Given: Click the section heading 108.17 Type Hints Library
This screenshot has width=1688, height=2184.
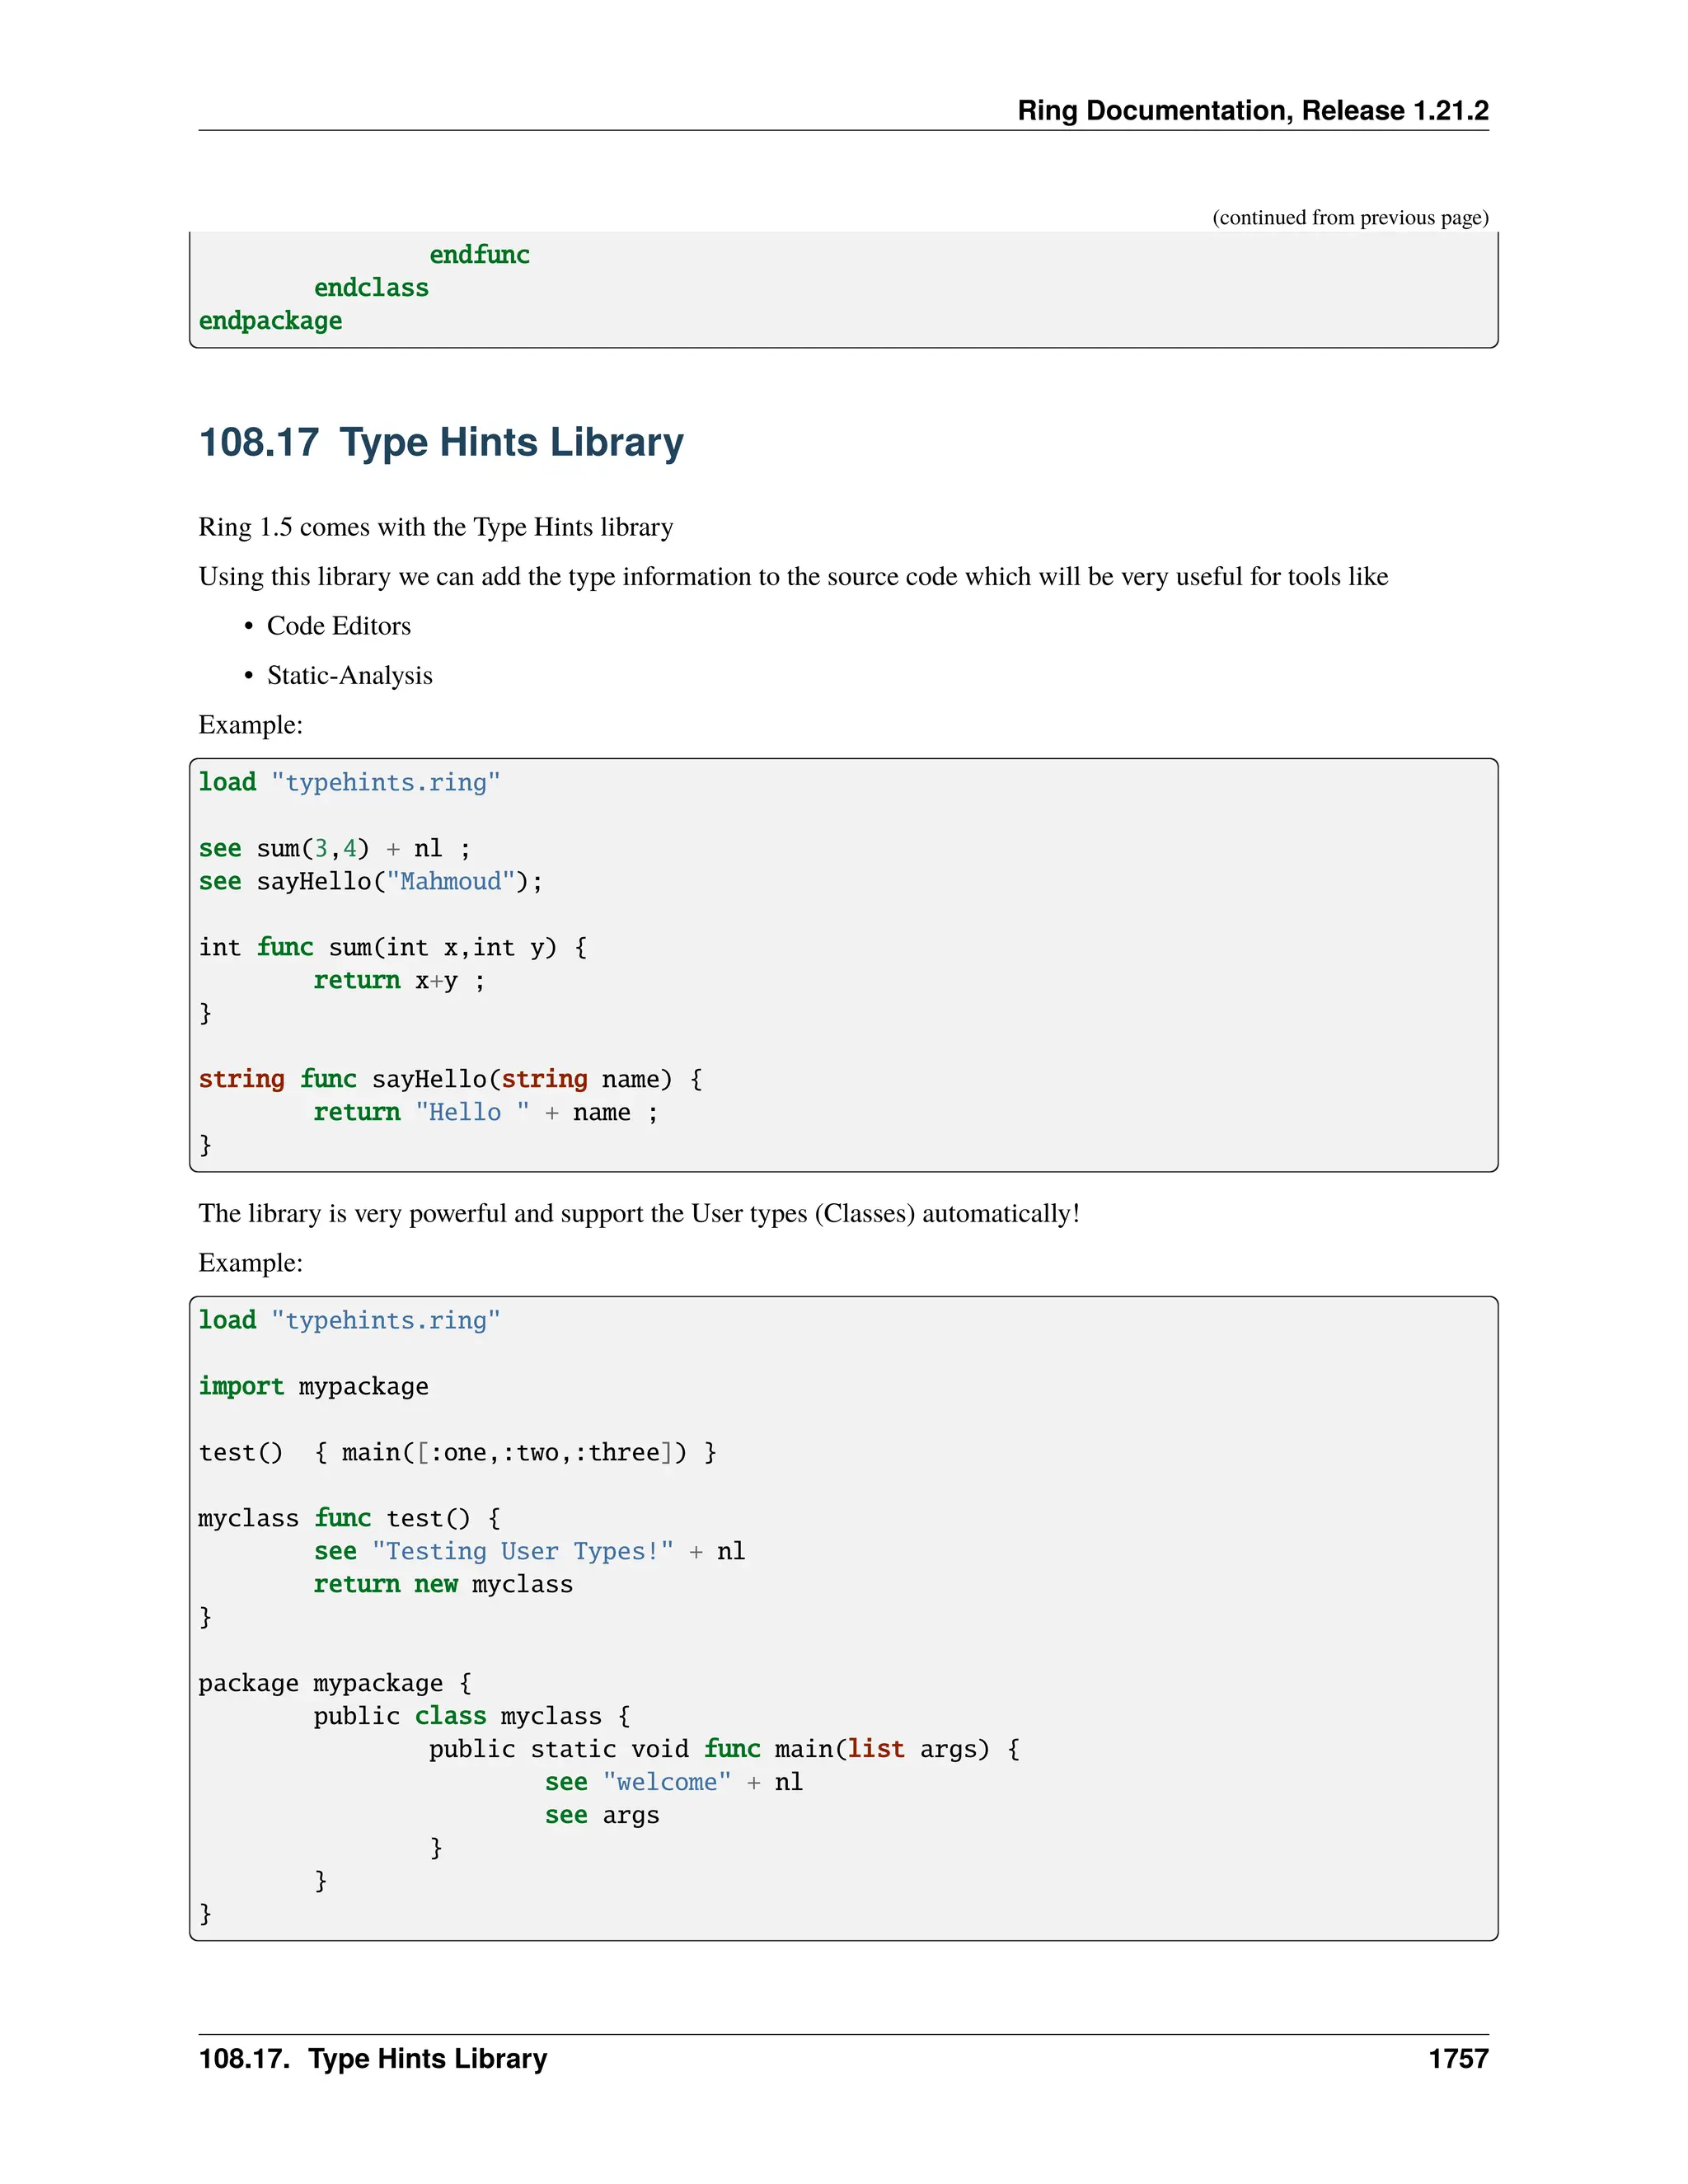Looking at the screenshot, I should point(441,442).
